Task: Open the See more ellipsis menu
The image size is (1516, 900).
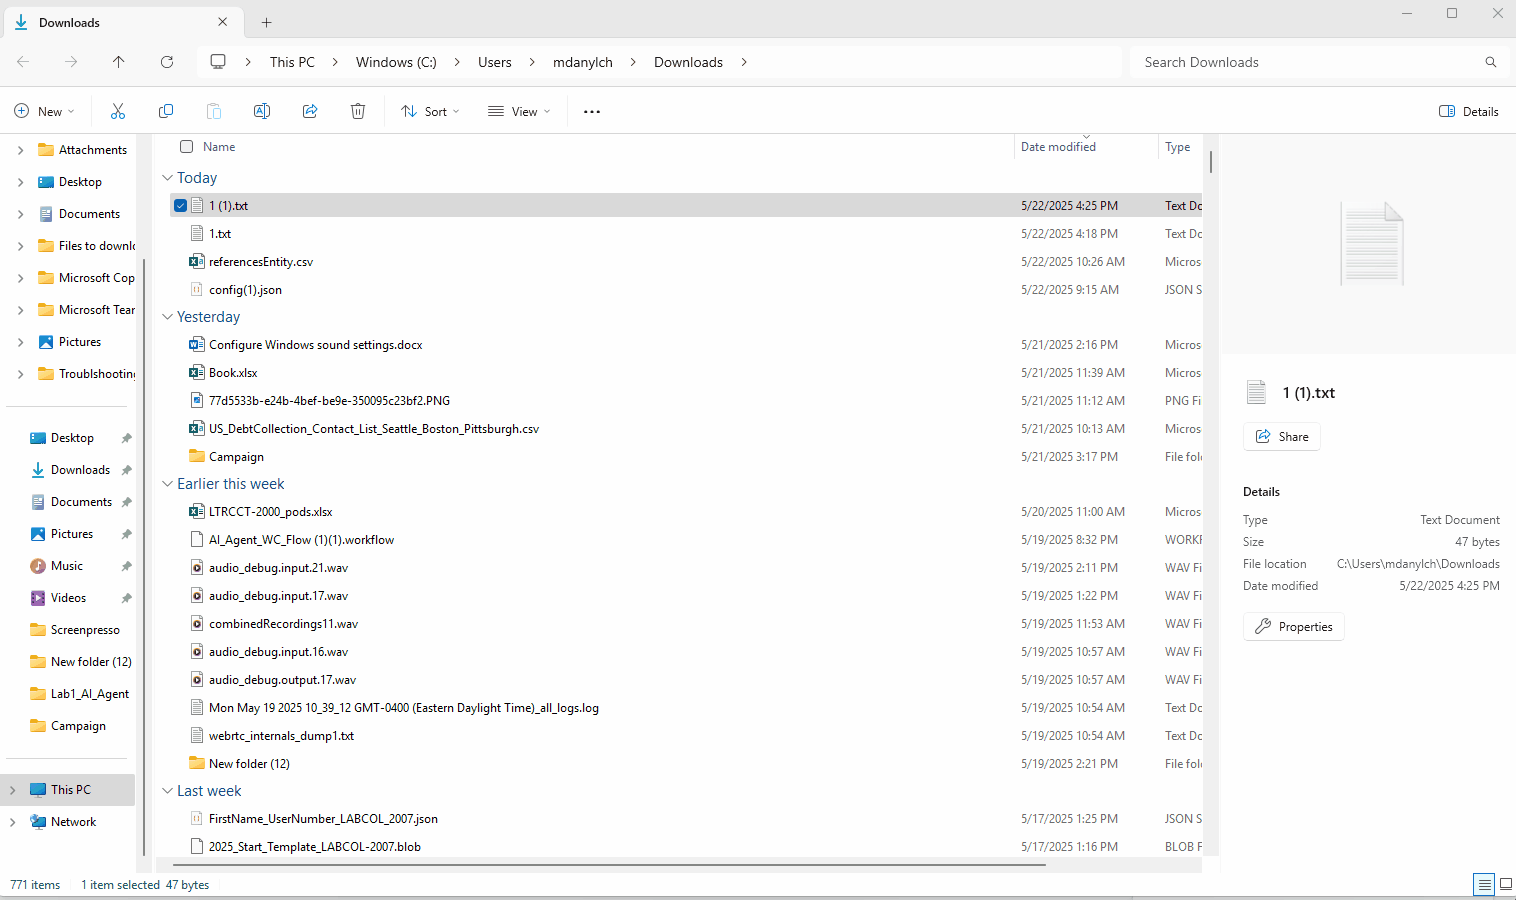Action: (592, 112)
